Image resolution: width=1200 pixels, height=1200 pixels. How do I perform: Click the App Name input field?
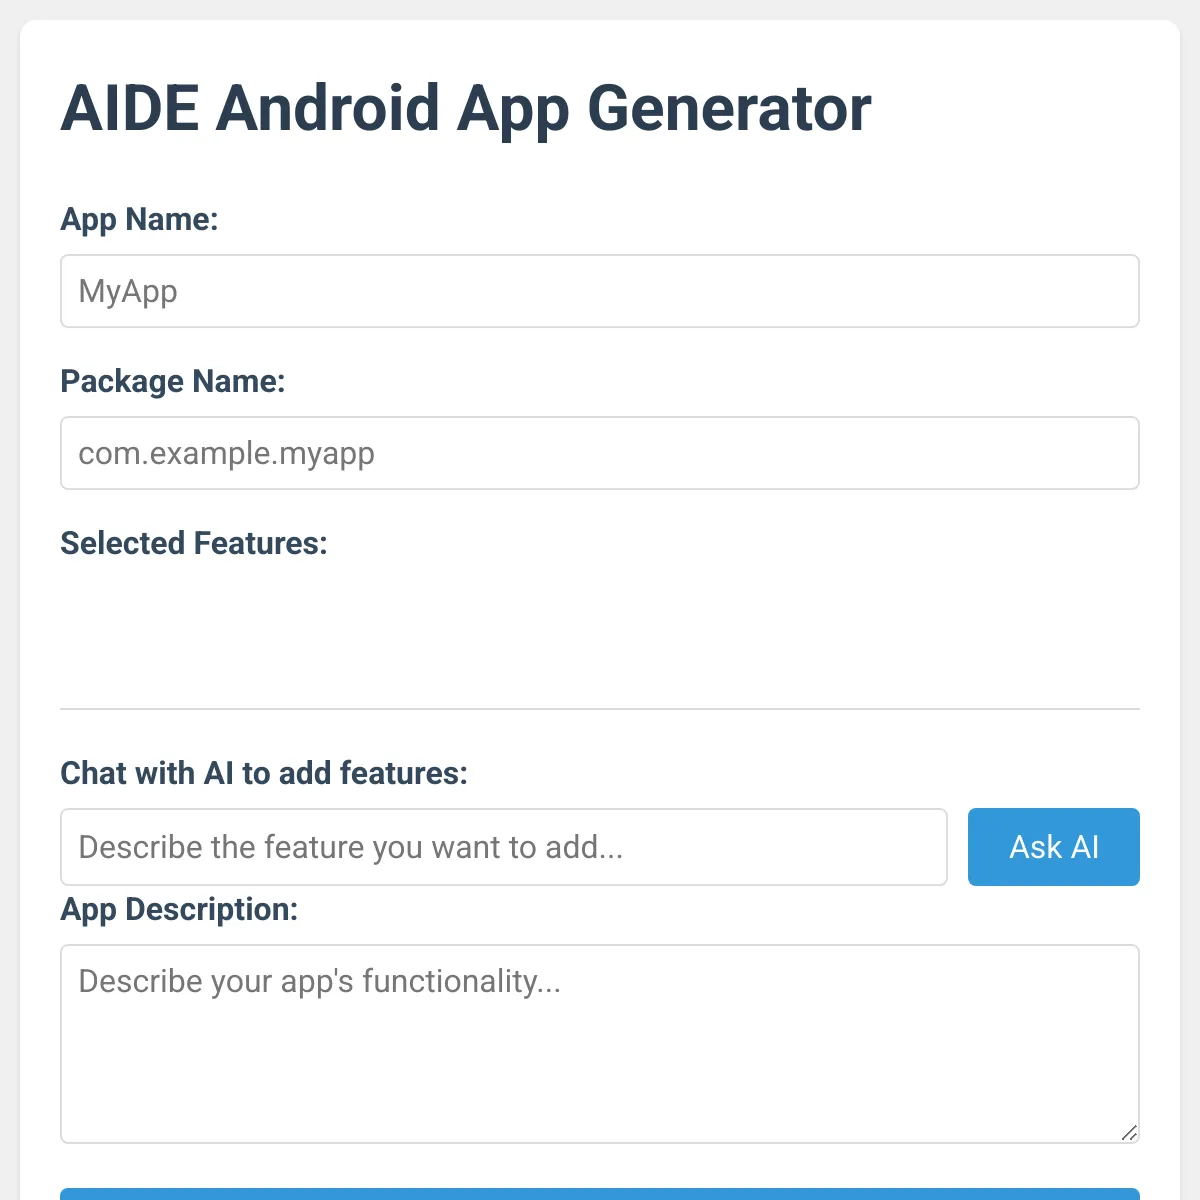pyautogui.click(x=600, y=291)
